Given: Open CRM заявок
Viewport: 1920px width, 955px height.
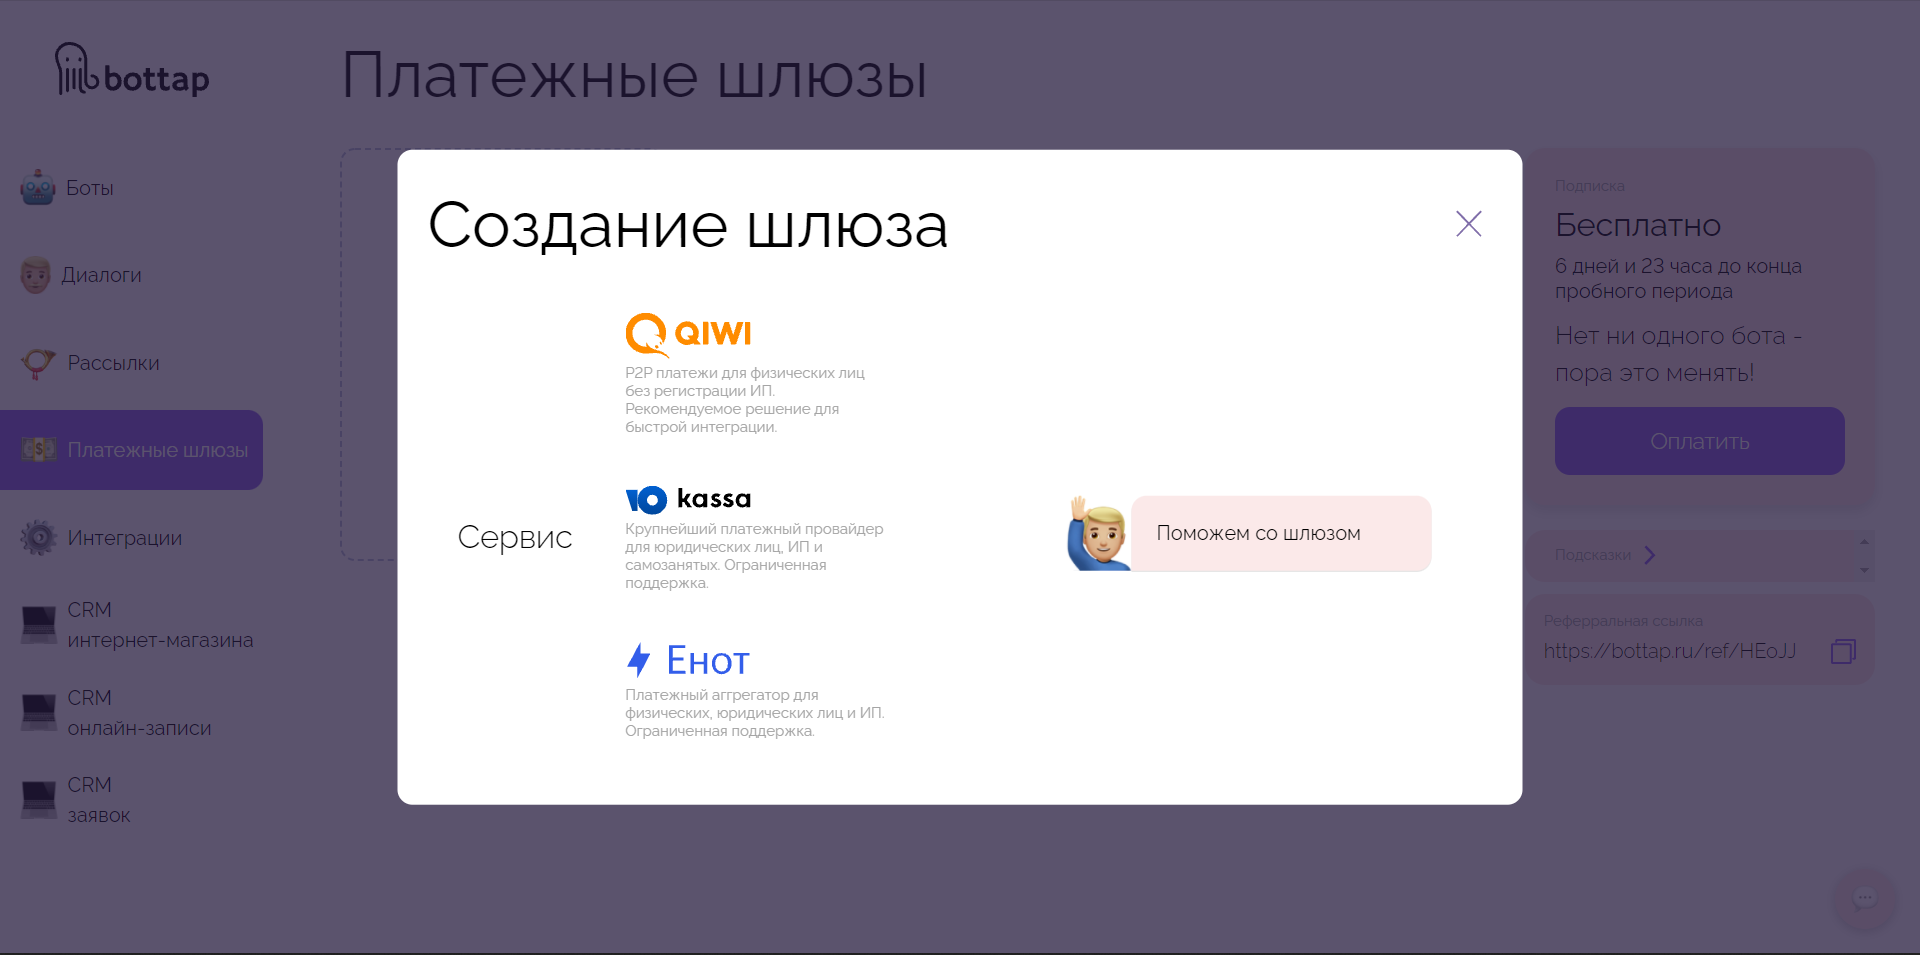Looking at the screenshot, I should [99, 800].
